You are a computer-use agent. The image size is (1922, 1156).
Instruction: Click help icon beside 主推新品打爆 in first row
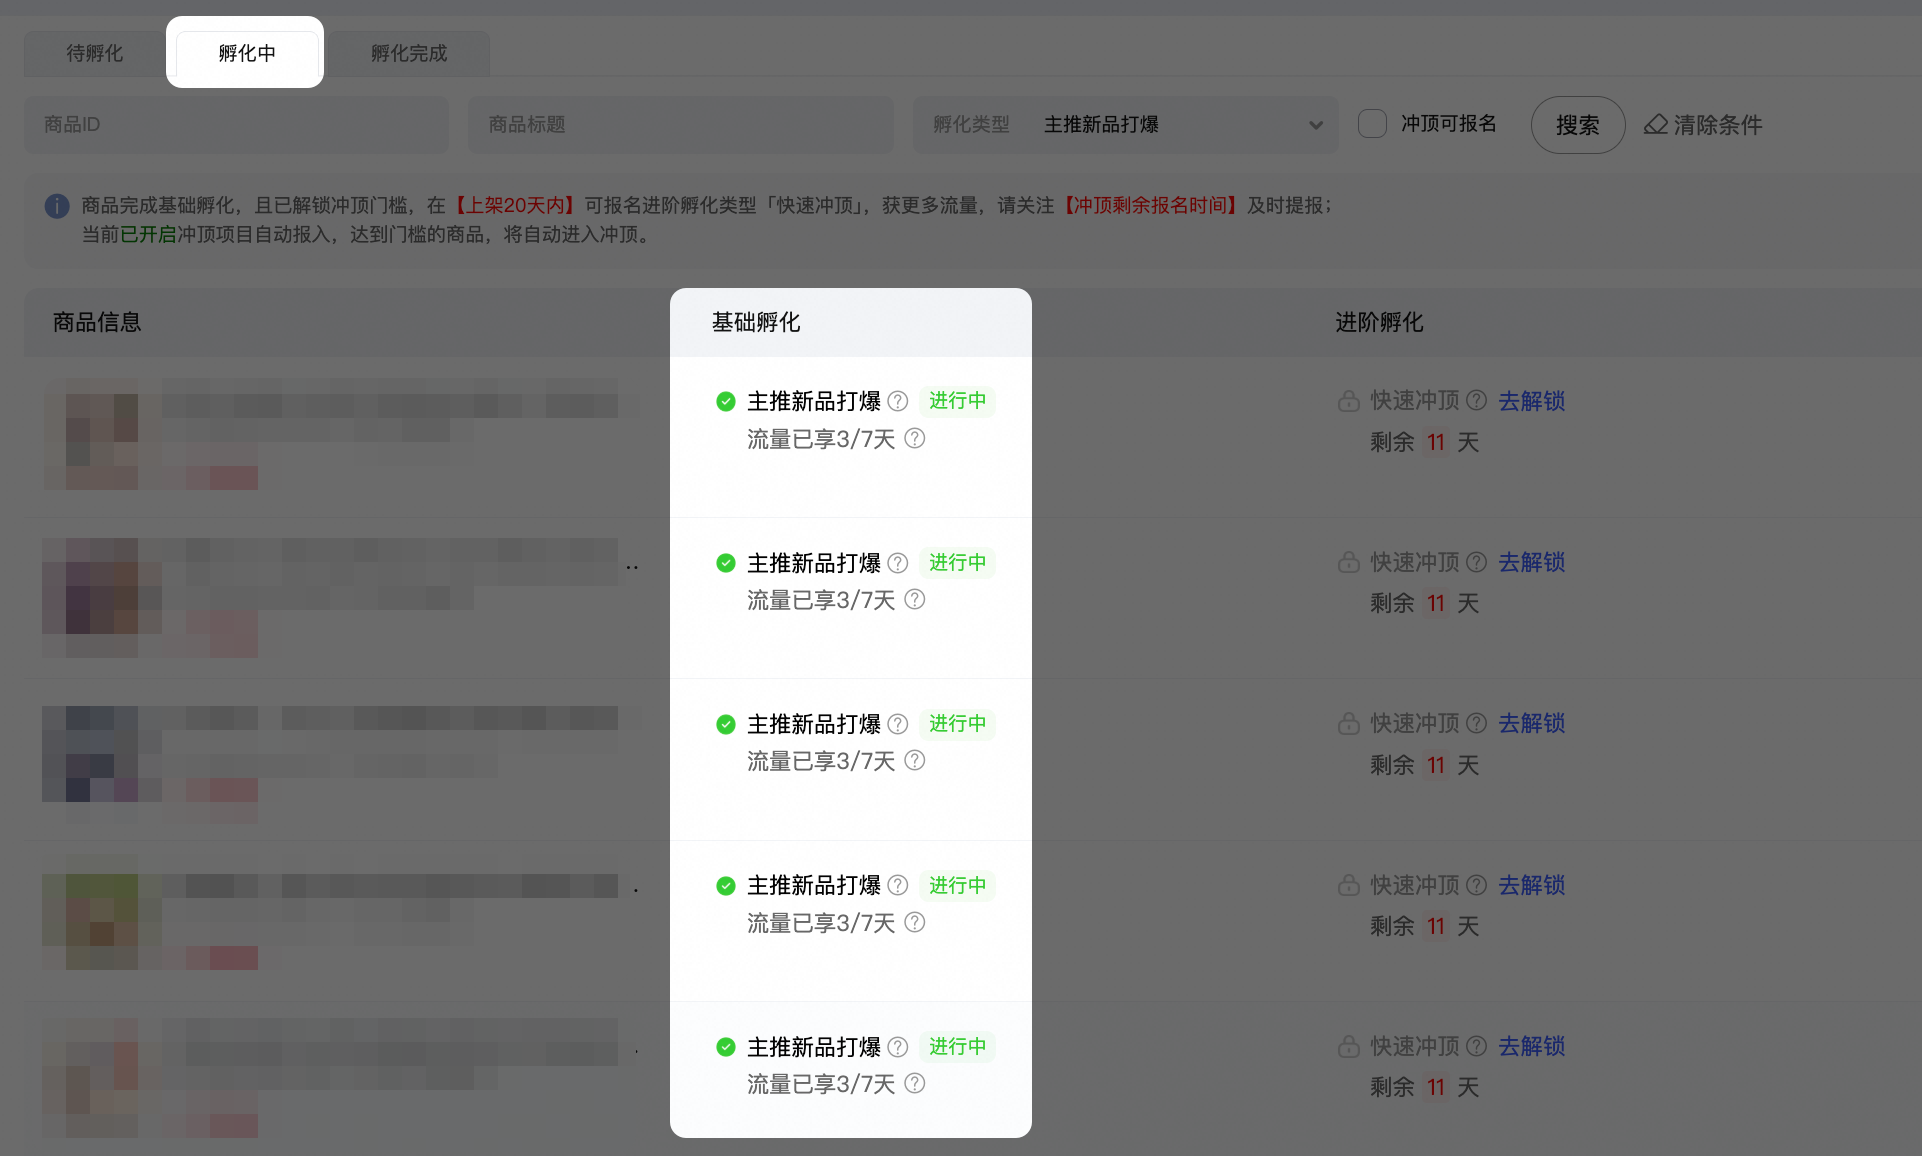click(898, 401)
